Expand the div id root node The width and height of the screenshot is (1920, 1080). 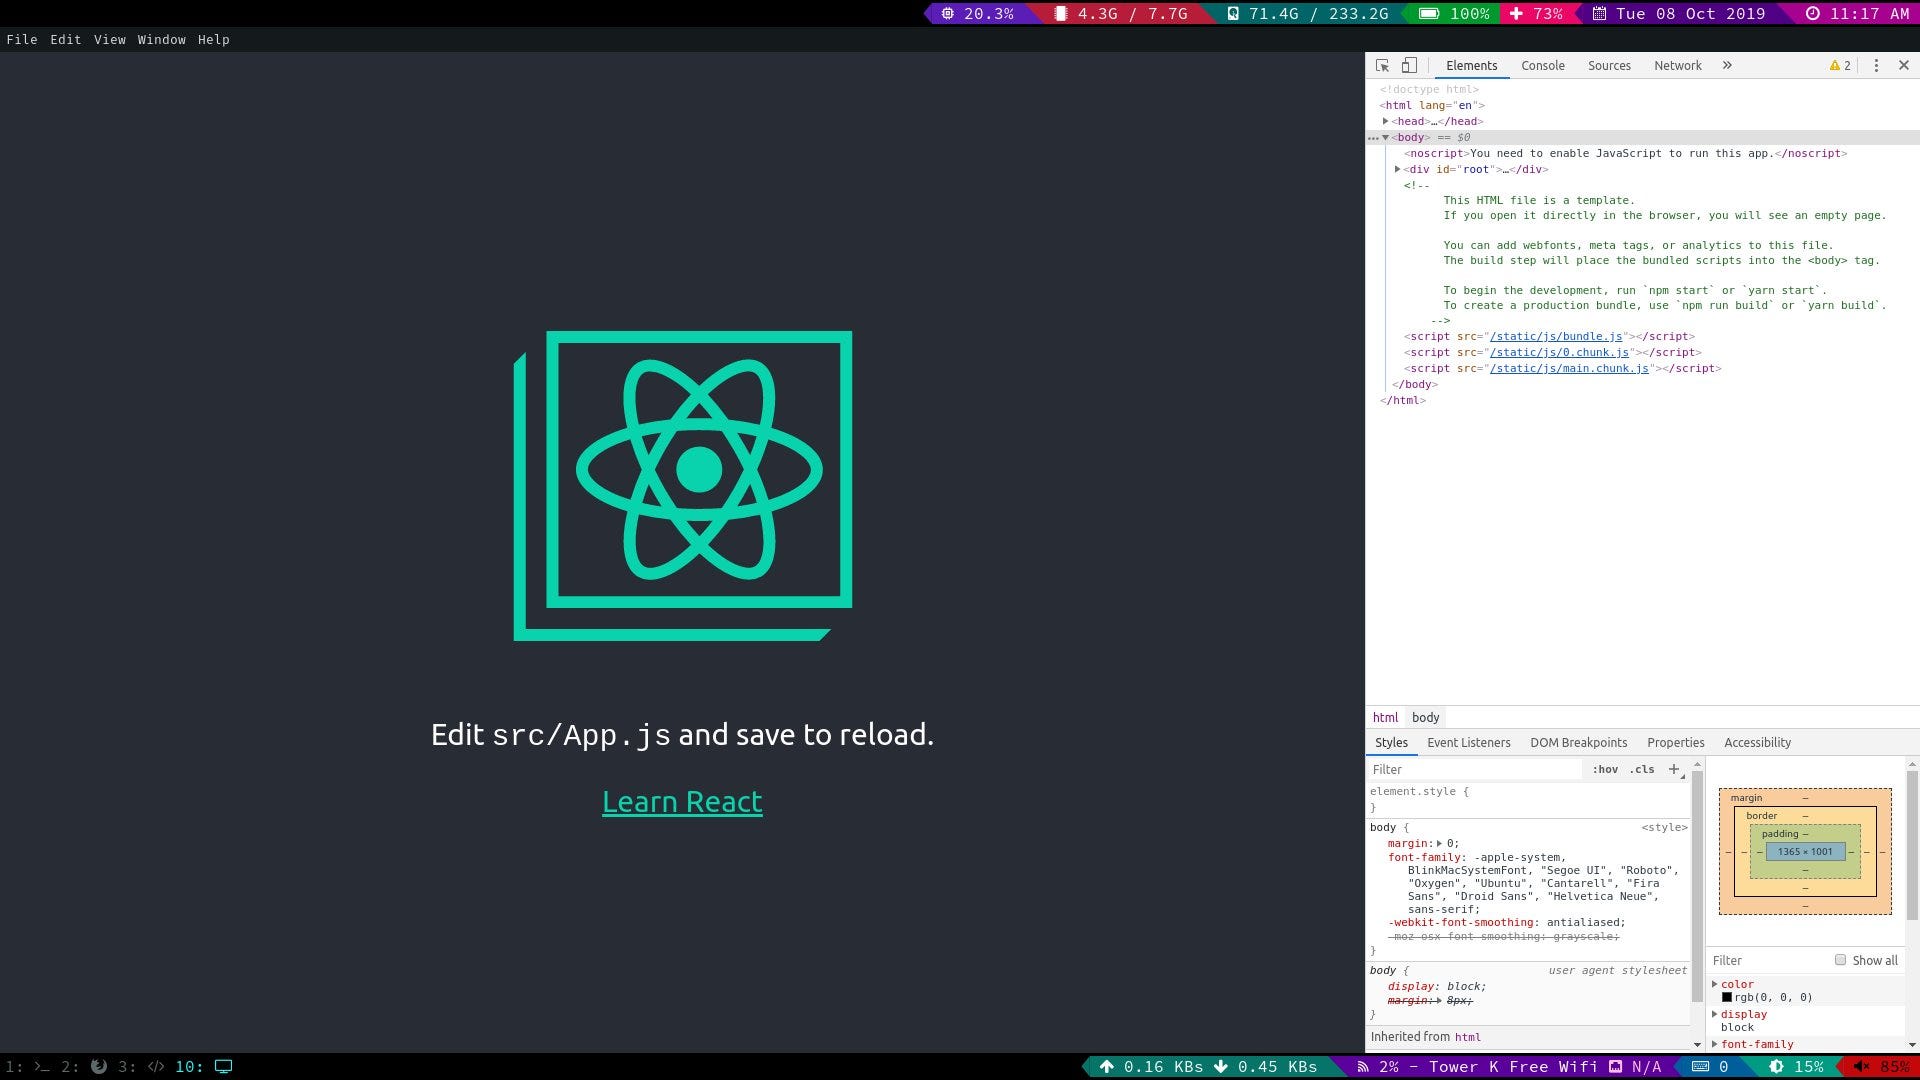(x=1398, y=169)
